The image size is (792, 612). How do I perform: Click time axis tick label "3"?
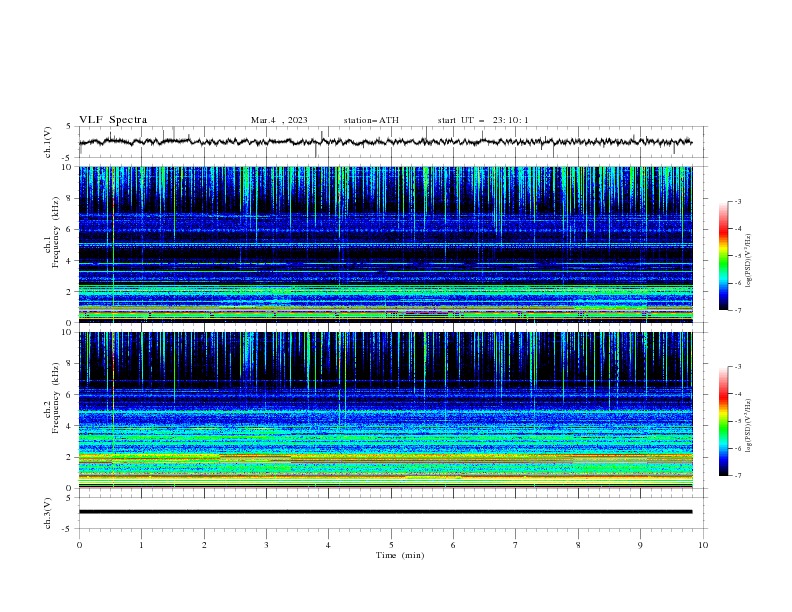(x=266, y=545)
